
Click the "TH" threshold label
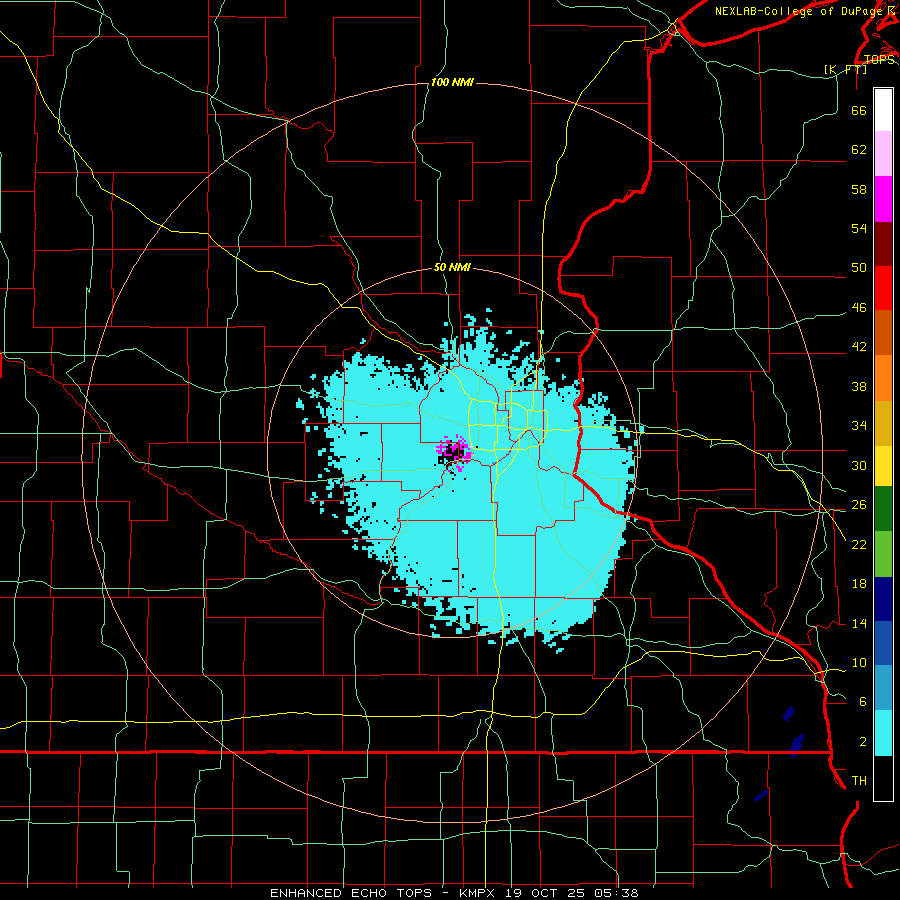[x=859, y=780]
